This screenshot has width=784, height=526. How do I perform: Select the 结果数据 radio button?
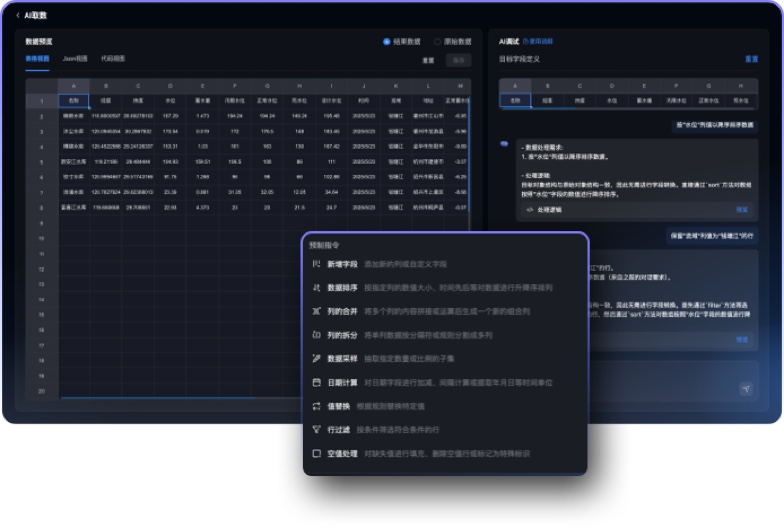point(386,42)
